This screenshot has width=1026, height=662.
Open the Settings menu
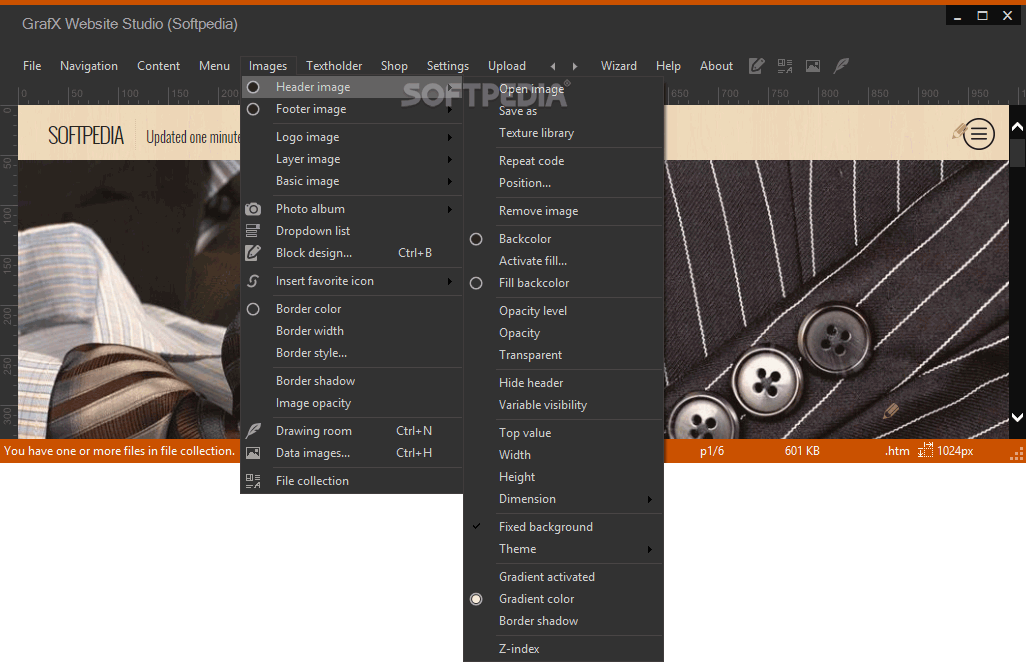(x=448, y=66)
